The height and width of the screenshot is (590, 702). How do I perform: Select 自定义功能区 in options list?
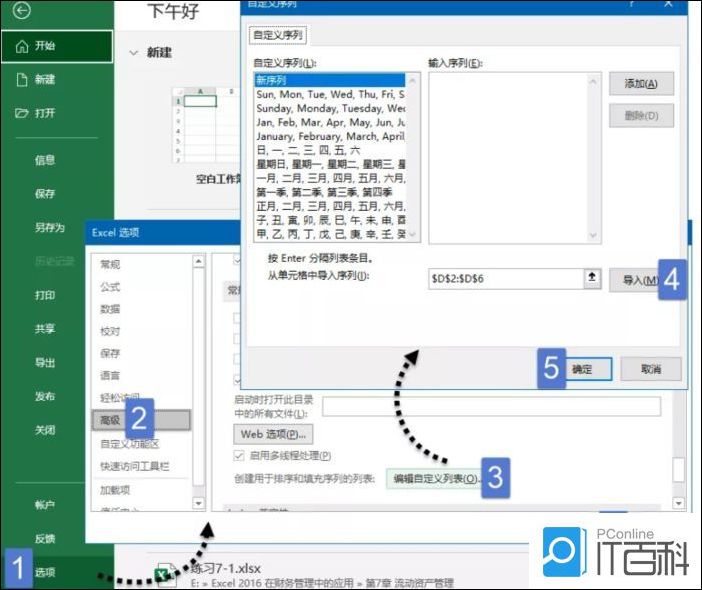[129, 444]
